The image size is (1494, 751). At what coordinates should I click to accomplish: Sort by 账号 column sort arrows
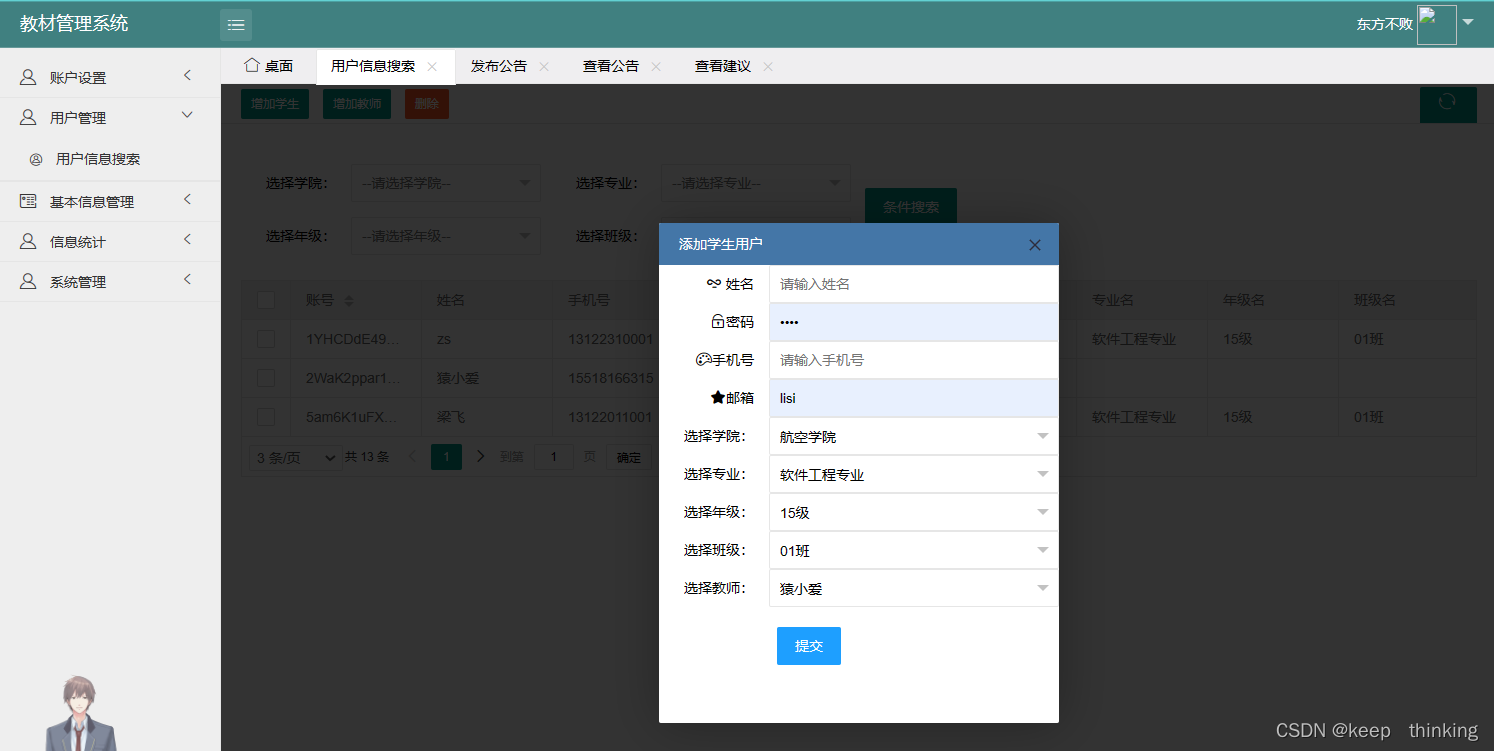pos(349,301)
